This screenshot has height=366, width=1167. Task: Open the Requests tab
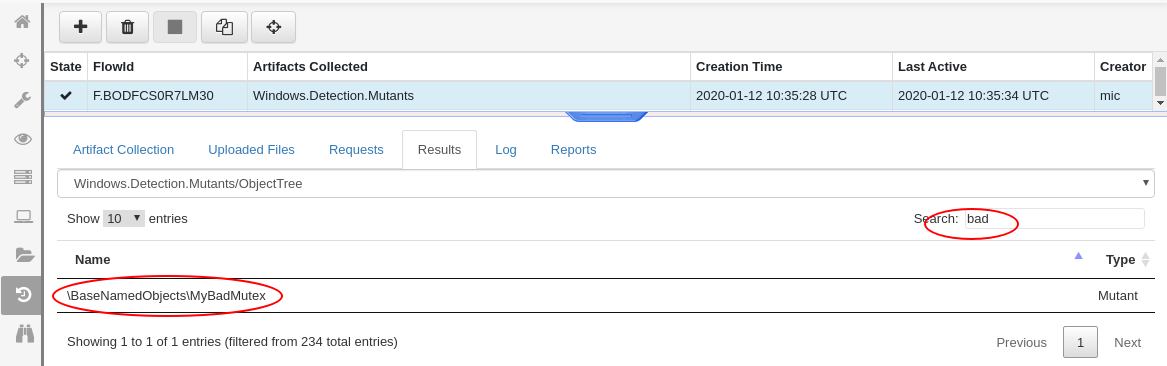point(357,150)
